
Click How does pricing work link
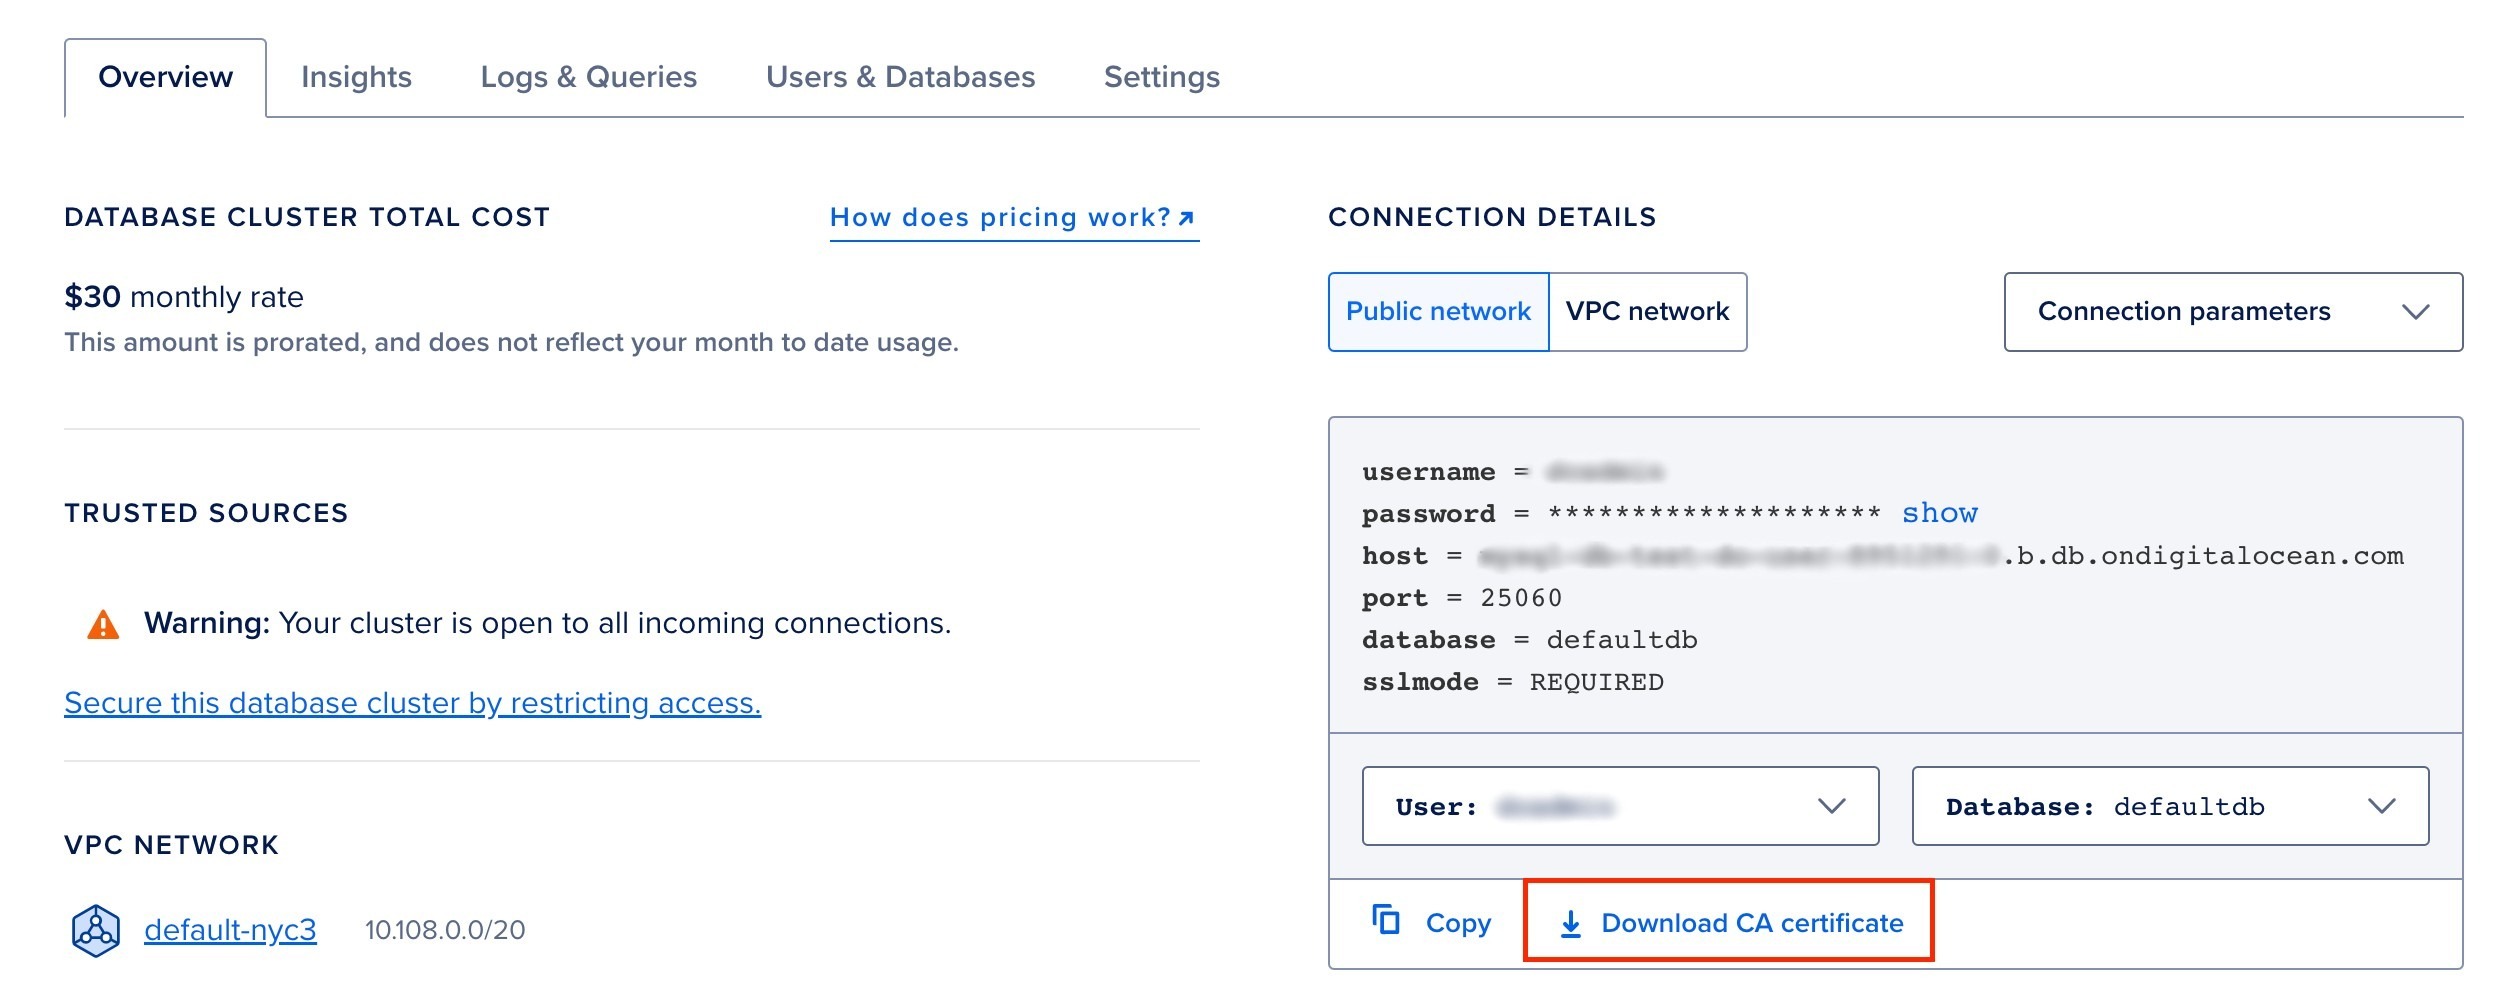[x=1000, y=216]
